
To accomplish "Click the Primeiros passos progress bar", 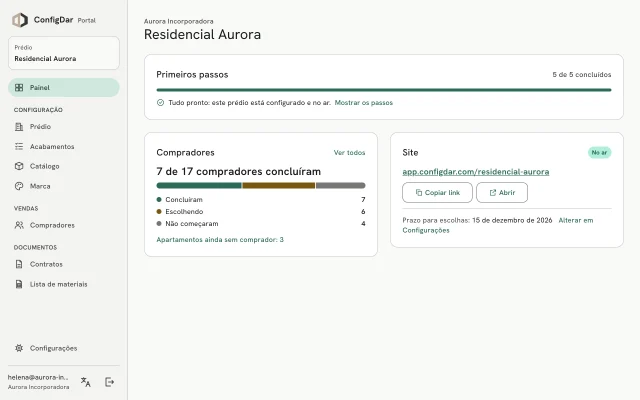I will pyautogui.click(x=384, y=90).
